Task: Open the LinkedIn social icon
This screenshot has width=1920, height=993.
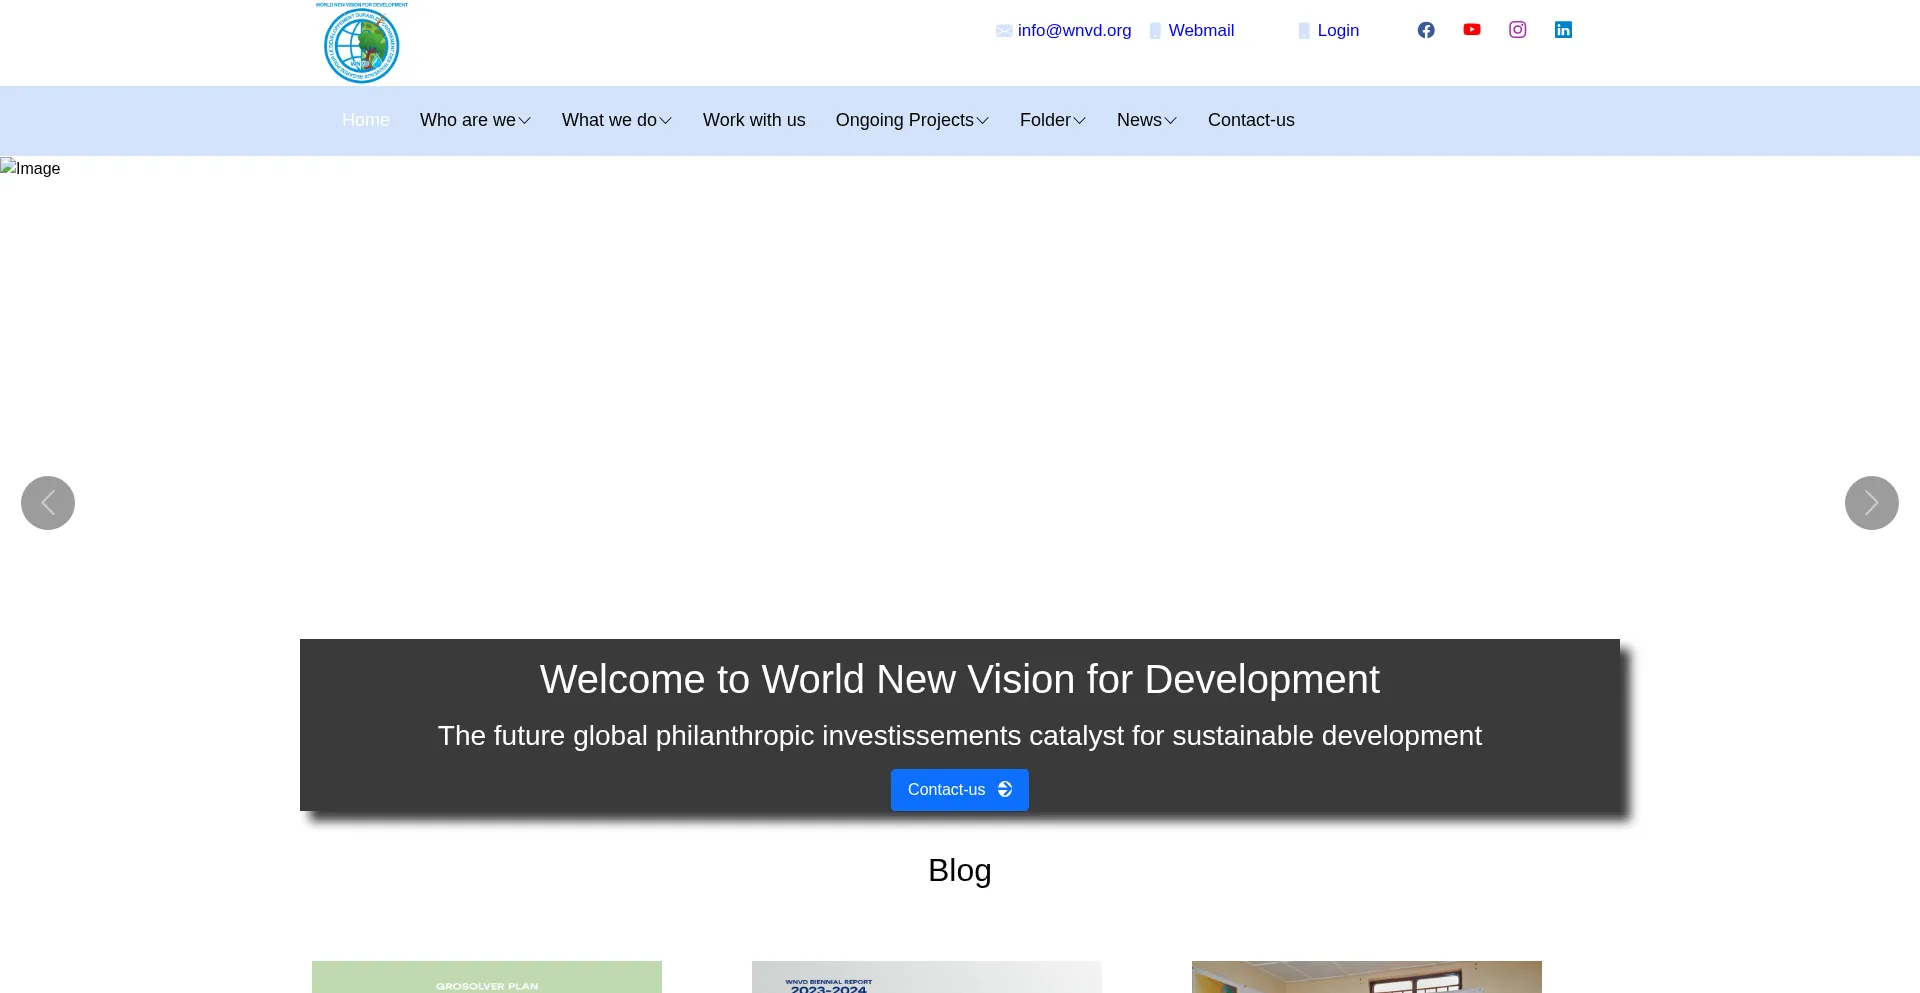Action: [x=1563, y=30]
